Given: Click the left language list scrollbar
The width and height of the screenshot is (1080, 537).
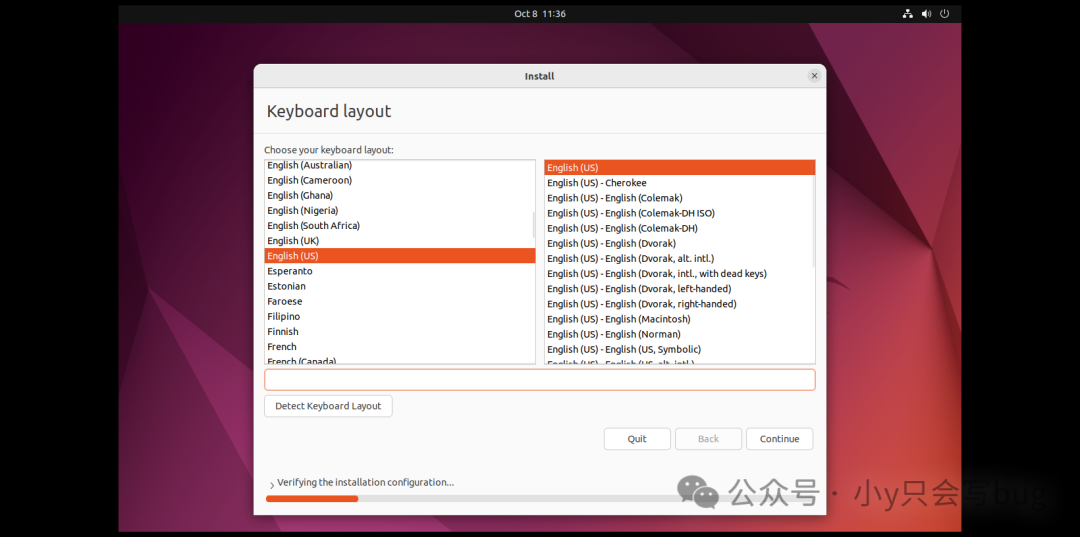Looking at the screenshot, I should click(534, 225).
